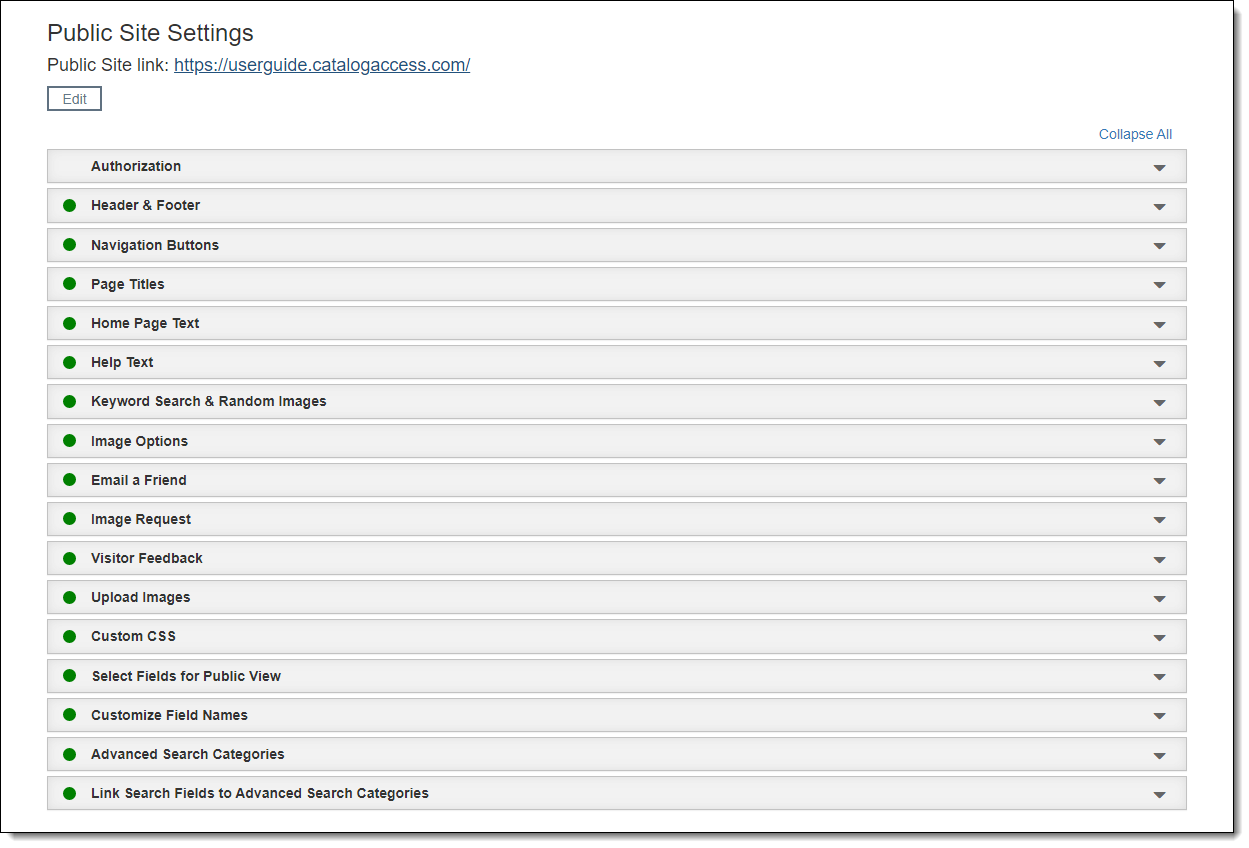The height and width of the screenshot is (848, 1249).
Task: Click the Collapse All link
Action: 1135,134
